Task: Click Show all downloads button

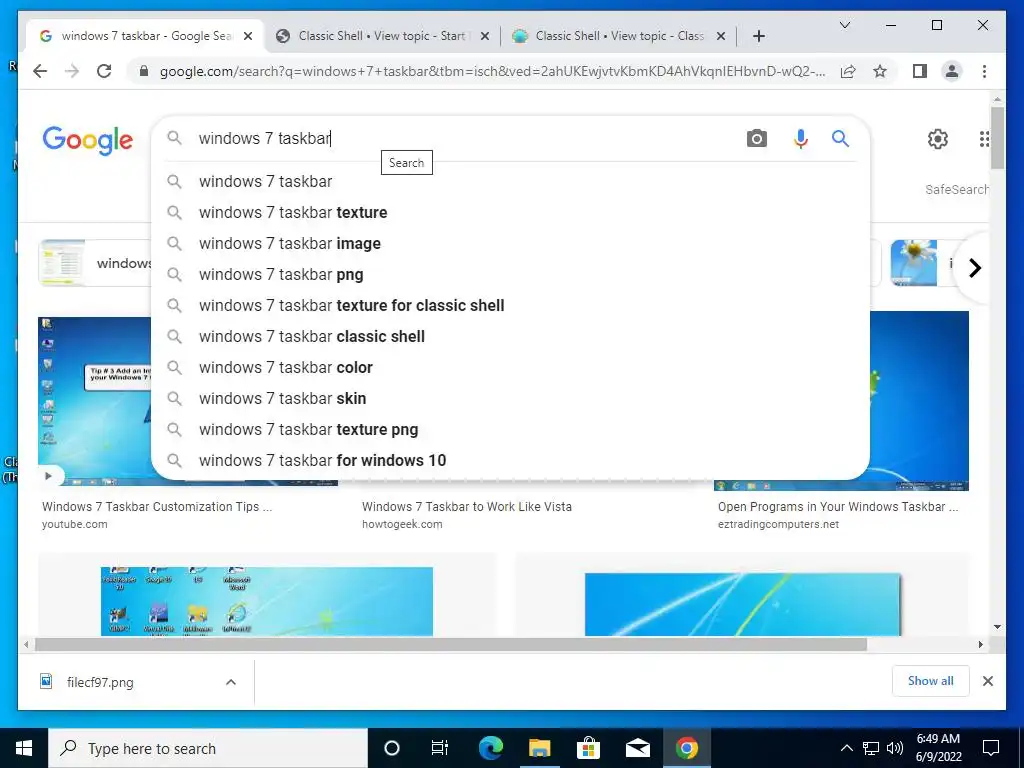Action: [x=930, y=681]
